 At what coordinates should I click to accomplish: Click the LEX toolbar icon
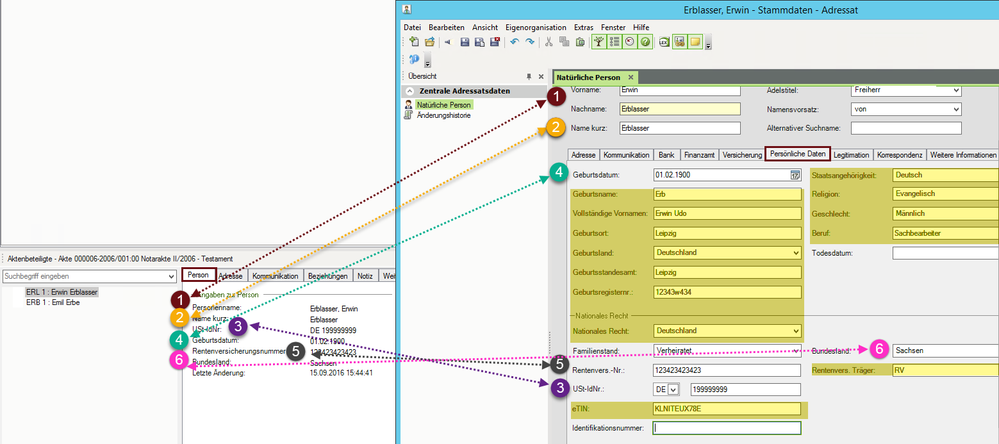(x=665, y=42)
